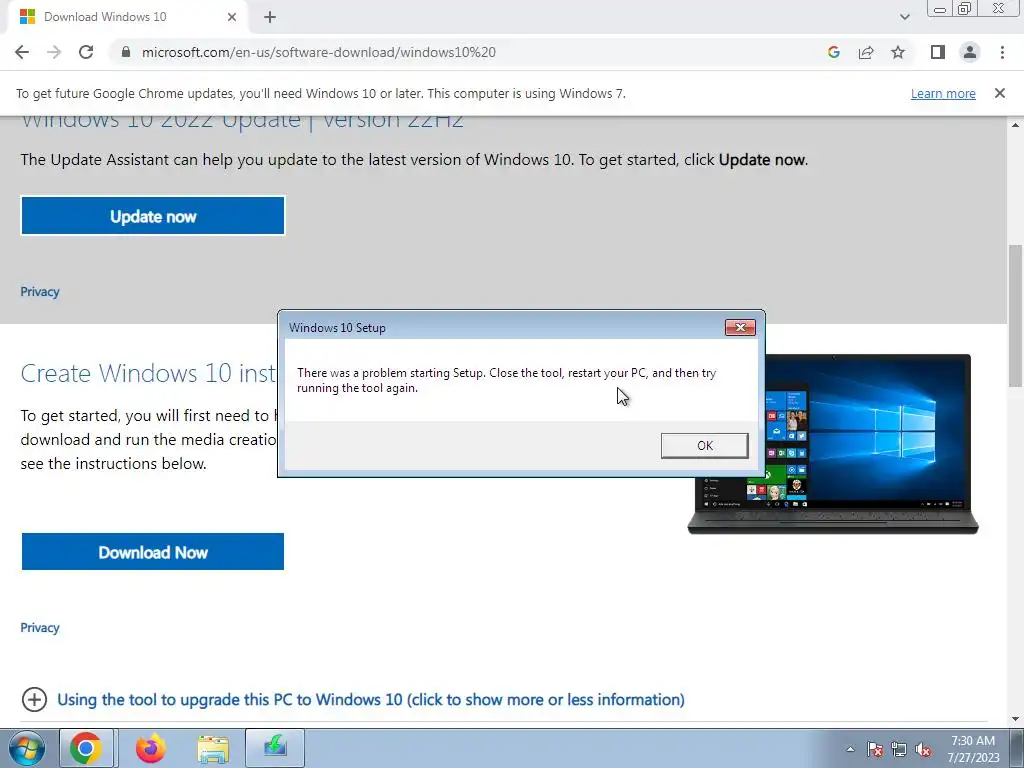This screenshot has height=768, width=1024.
Task: Open the Windows Start button
Action: [26, 748]
